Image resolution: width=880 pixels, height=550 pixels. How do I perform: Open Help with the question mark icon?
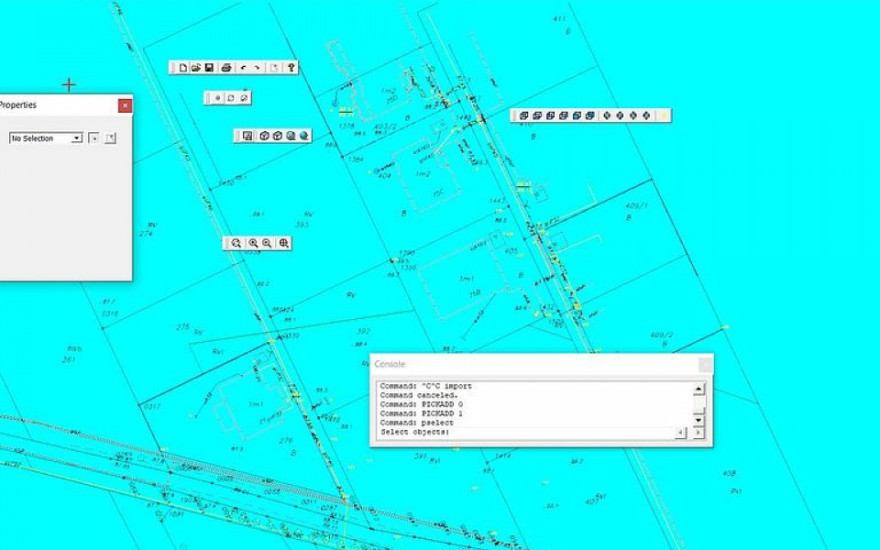click(291, 68)
